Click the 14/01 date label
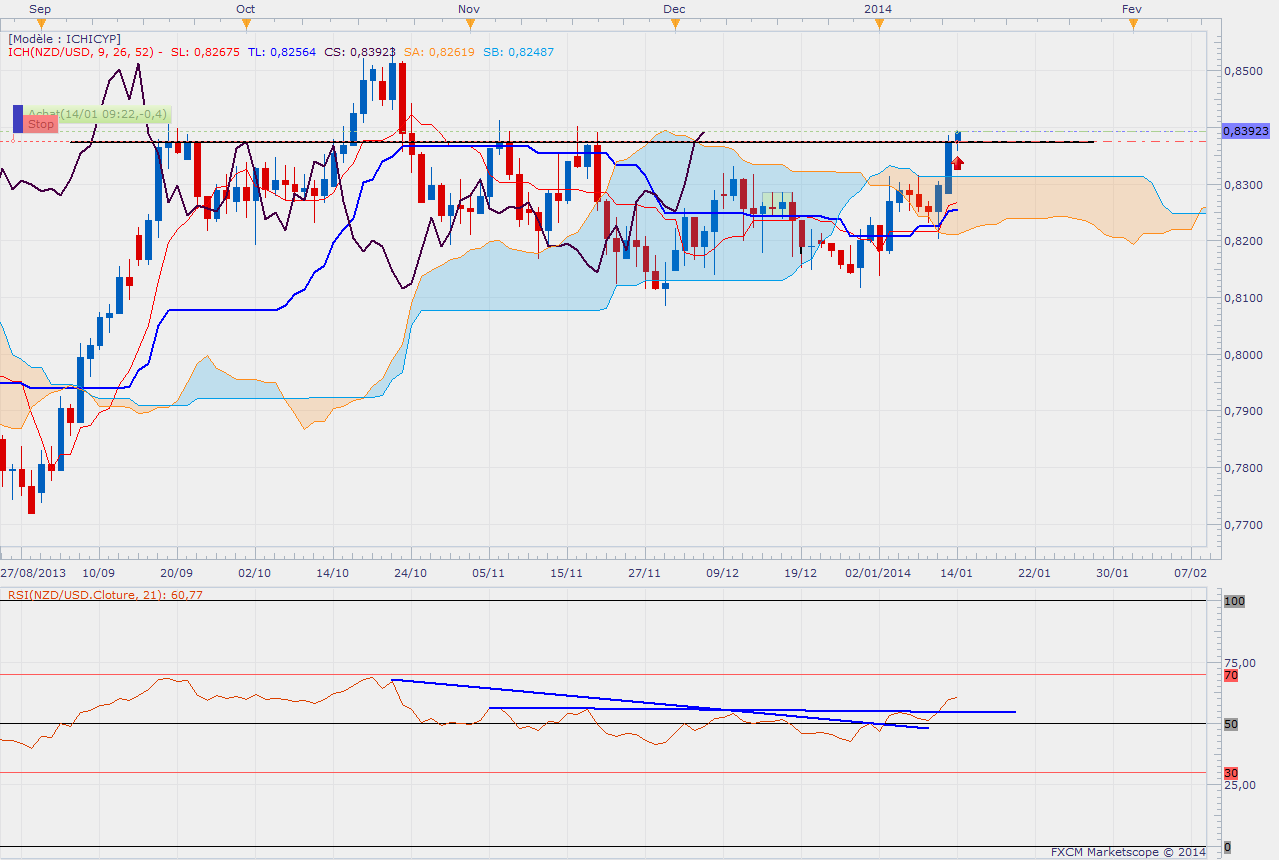This screenshot has width=1279, height=860. coord(957,573)
